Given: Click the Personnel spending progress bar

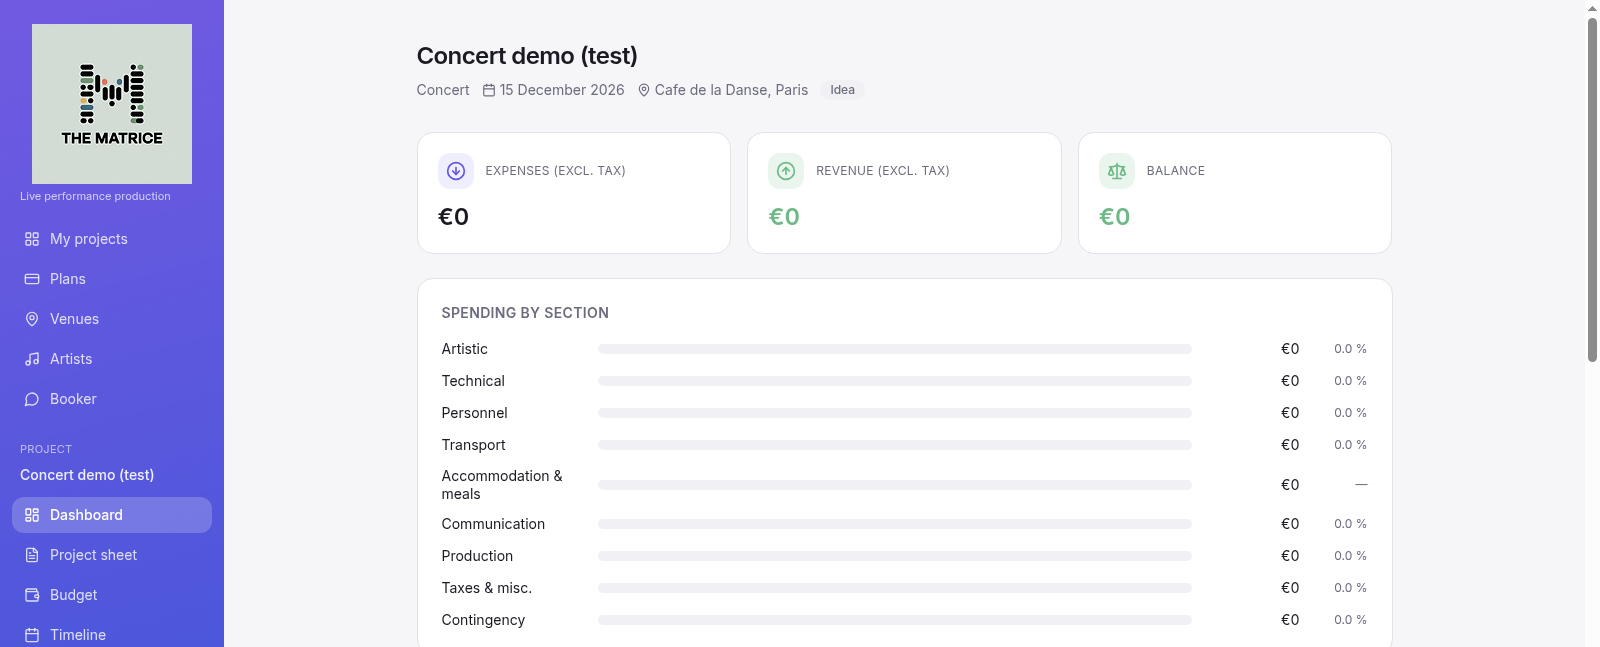Looking at the screenshot, I should click(x=895, y=413).
